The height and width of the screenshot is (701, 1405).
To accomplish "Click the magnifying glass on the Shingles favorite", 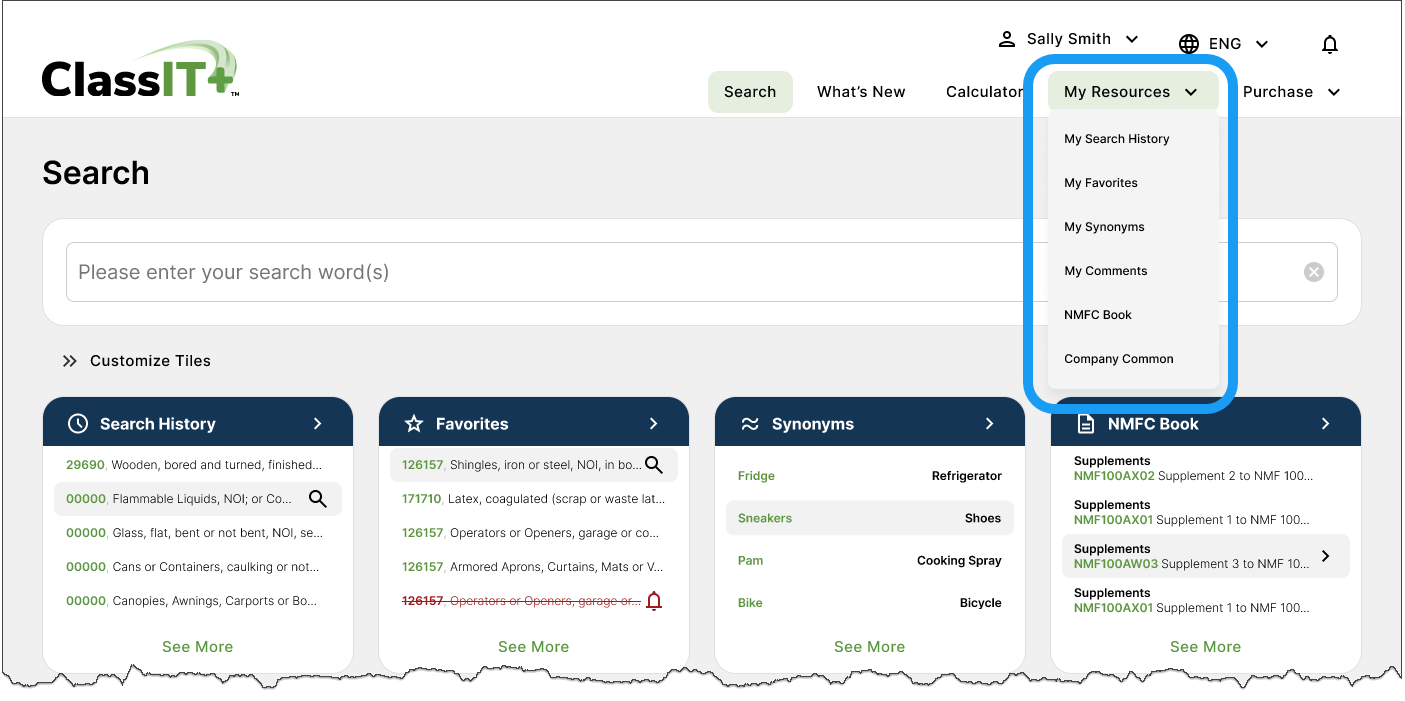I will pos(654,464).
